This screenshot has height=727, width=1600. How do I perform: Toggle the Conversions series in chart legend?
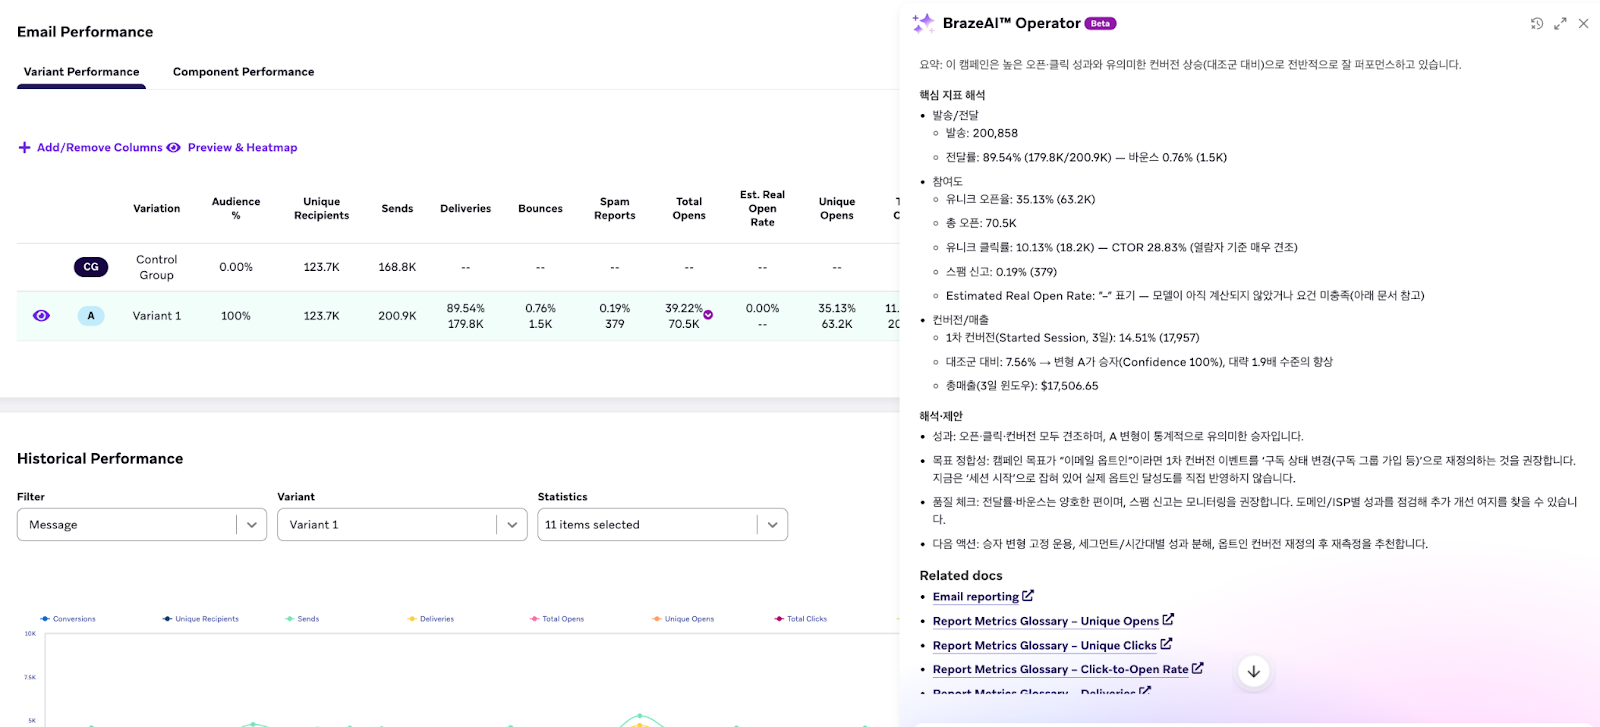pos(68,619)
